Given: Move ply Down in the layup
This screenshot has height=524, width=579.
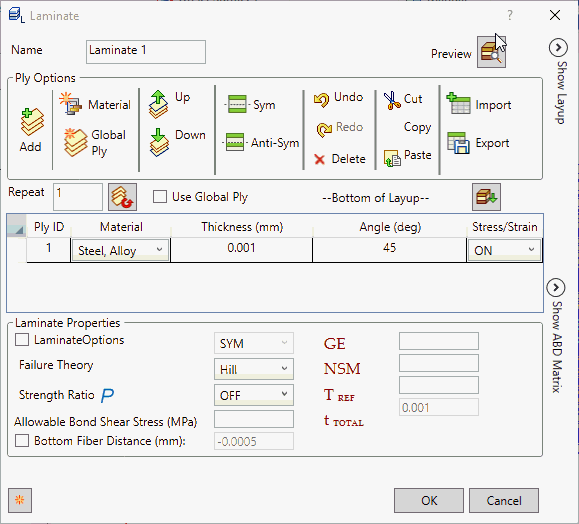Looking at the screenshot, I should pyautogui.click(x=159, y=142).
